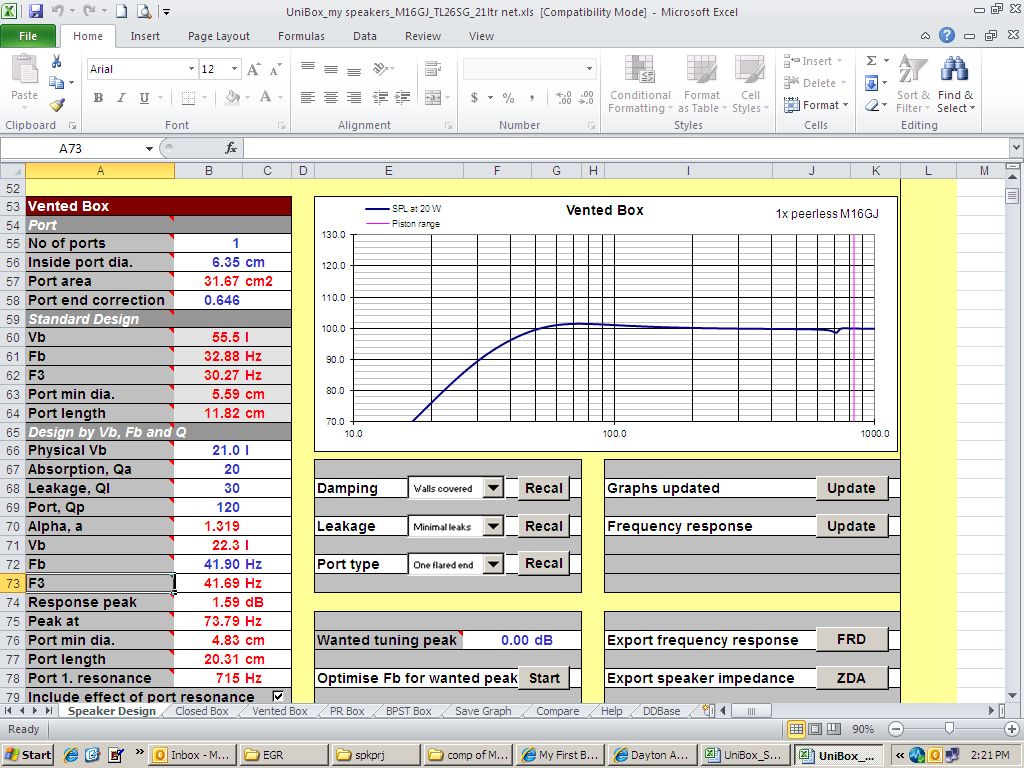Switch to Page Layout view in status bar
1024x768 pixels.
click(815, 729)
